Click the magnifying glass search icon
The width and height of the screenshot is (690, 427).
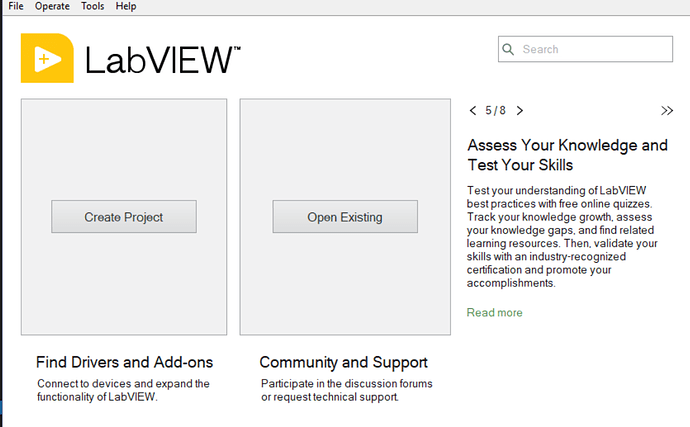coord(508,49)
